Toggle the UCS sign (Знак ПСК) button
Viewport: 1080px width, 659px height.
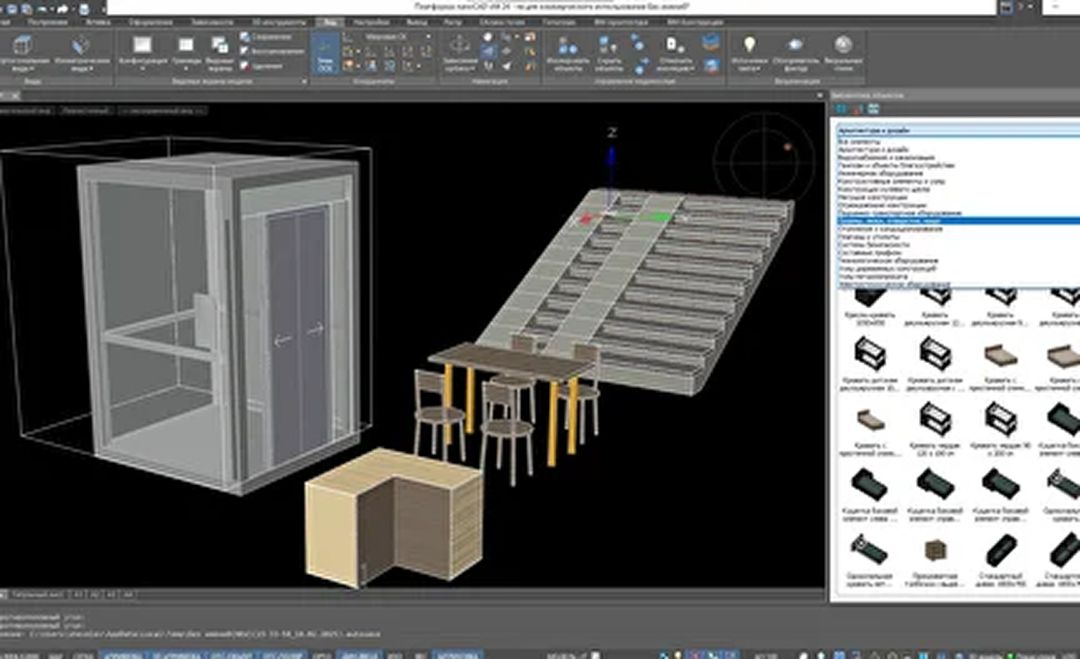[325, 50]
